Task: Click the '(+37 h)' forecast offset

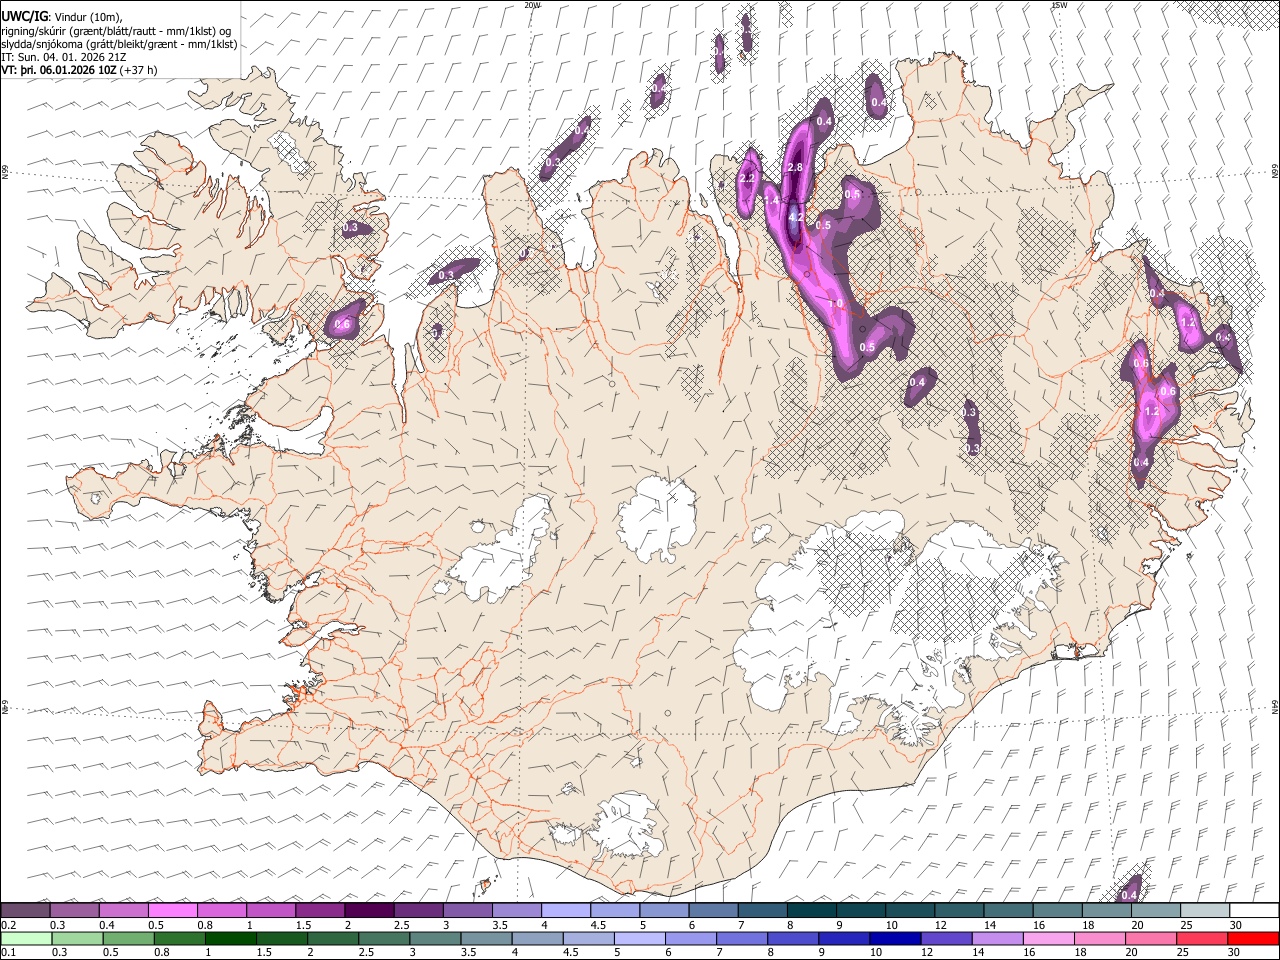Action: [x=138, y=70]
